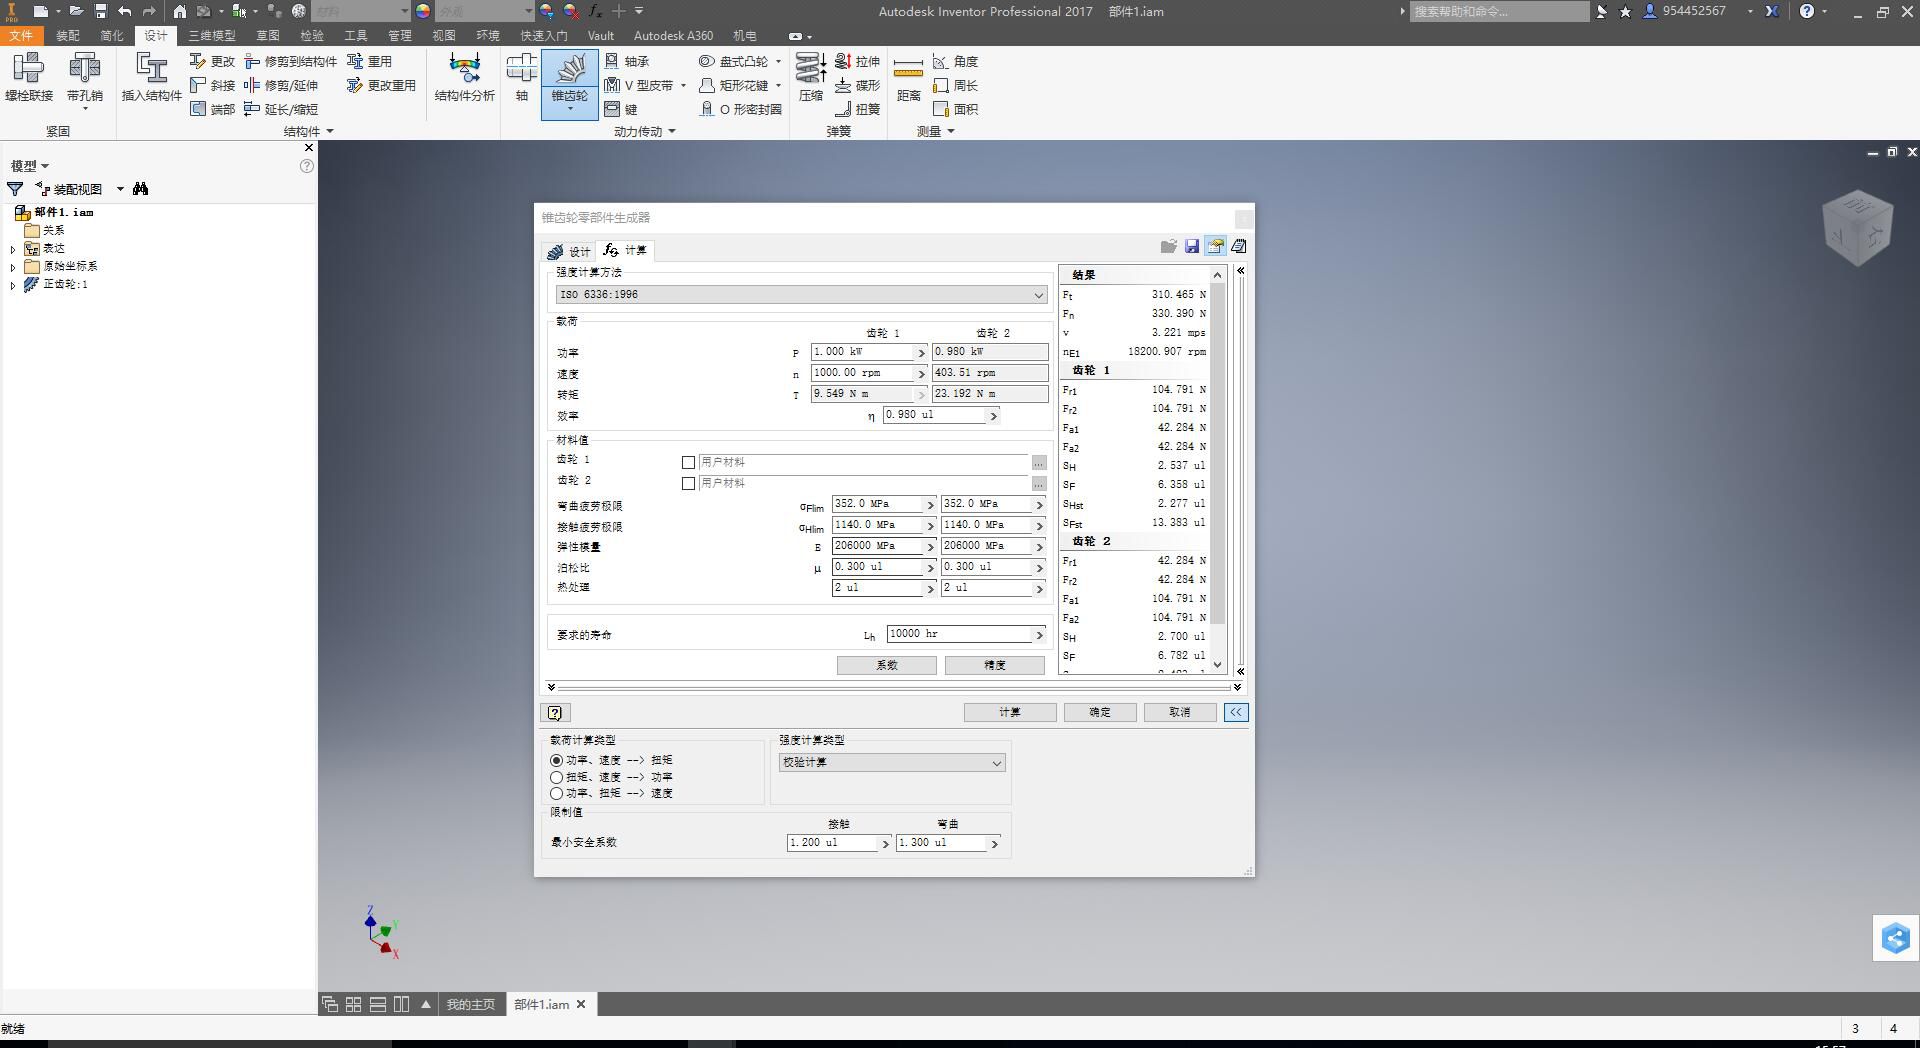Click the 修剪到结构件 trim to frame tool
This screenshot has width=1920, height=1048.
(x=291, y=61)
